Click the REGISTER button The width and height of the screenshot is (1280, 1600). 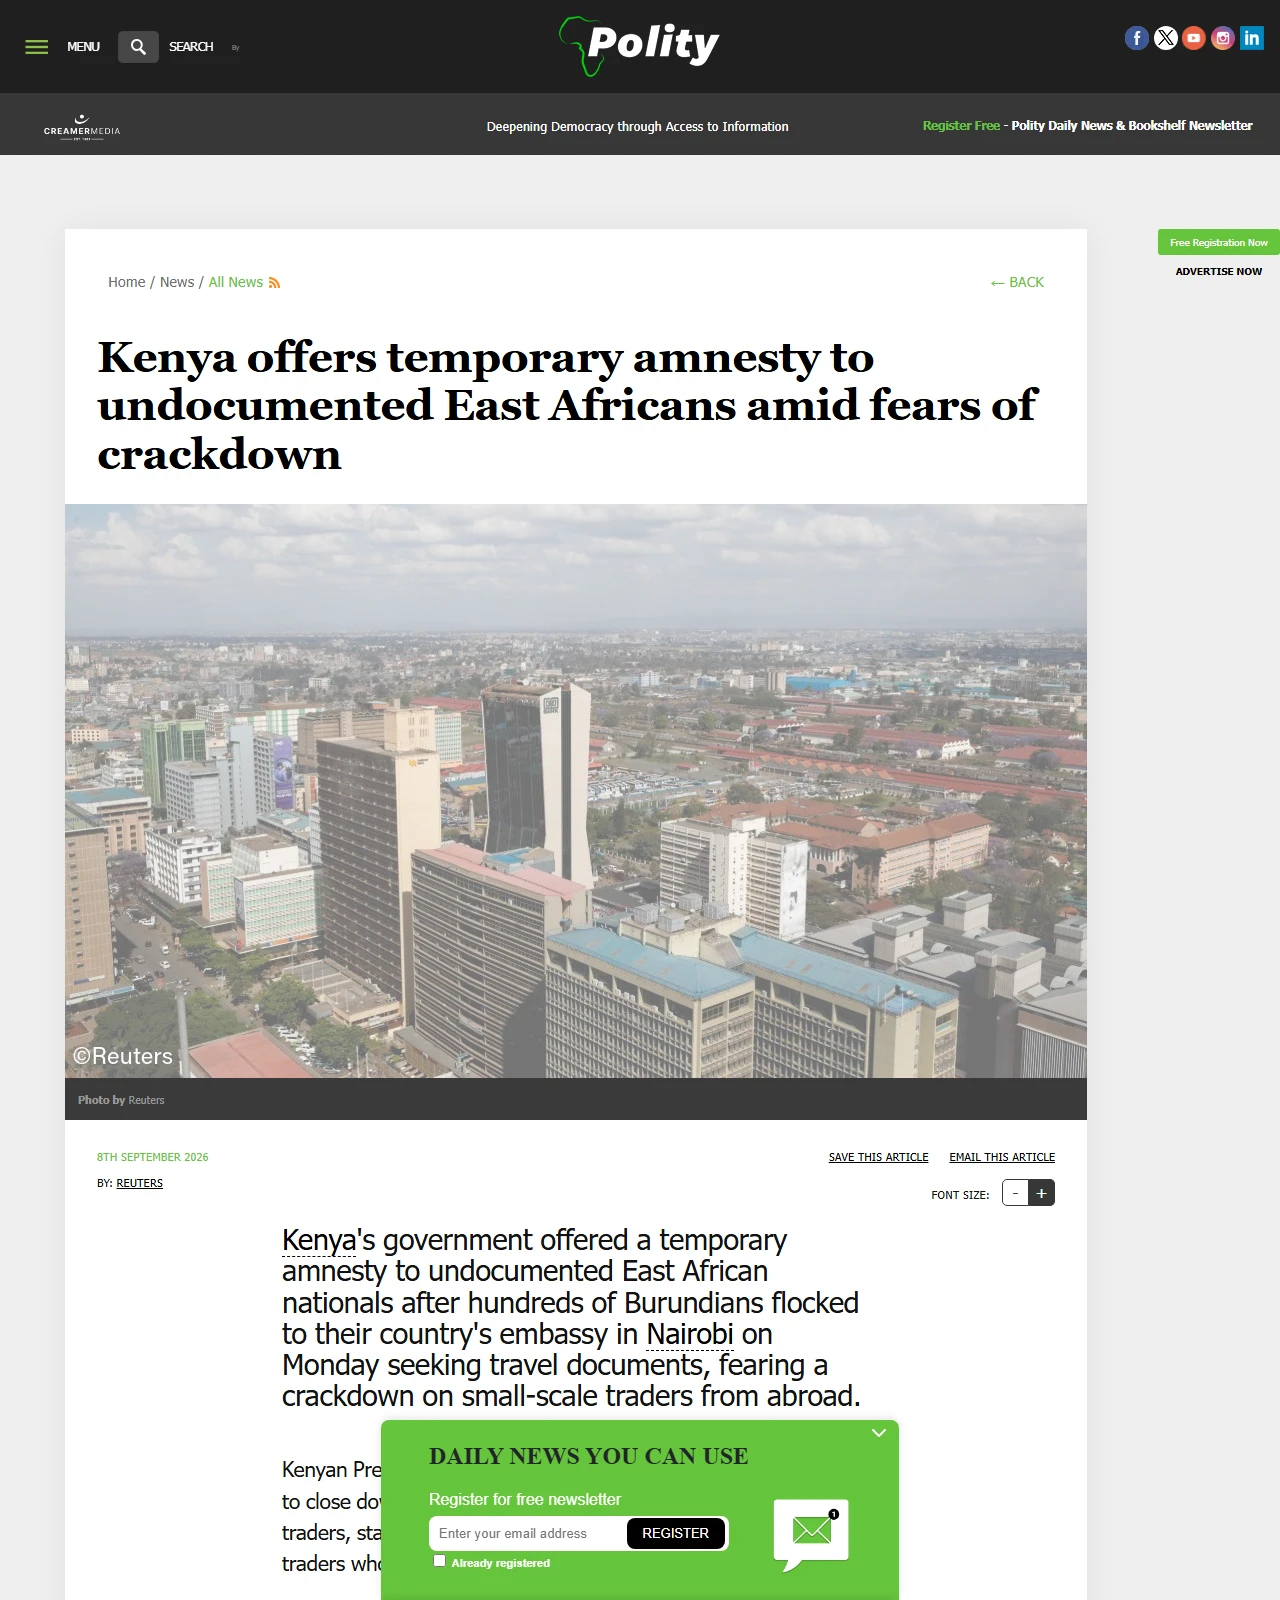coord(676,1533)
